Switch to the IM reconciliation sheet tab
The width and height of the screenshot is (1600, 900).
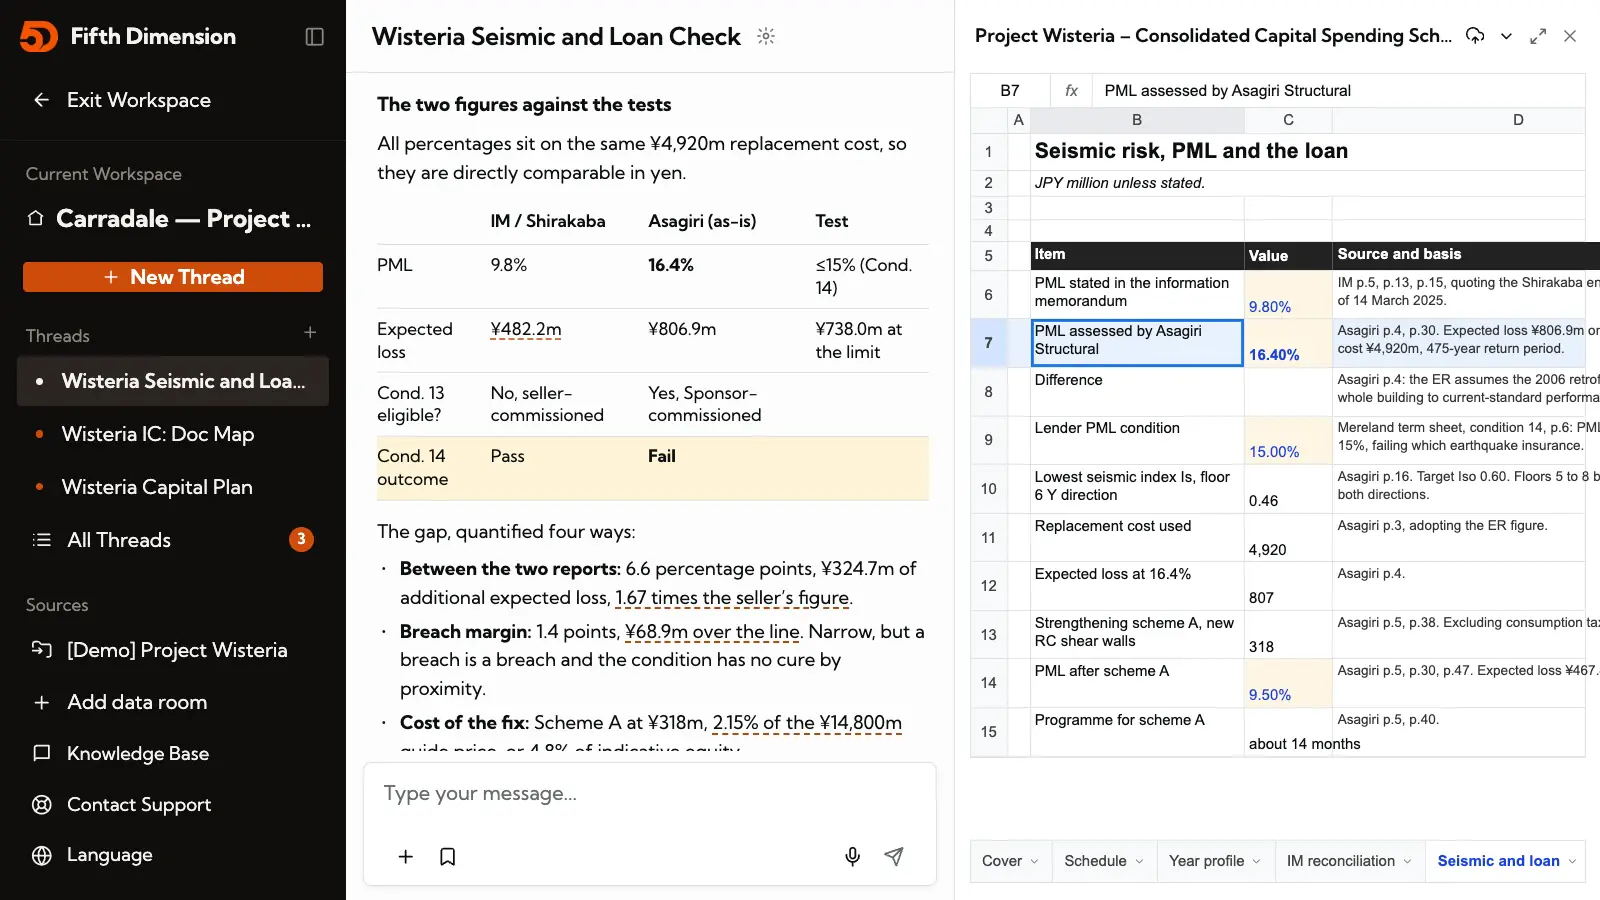[x=1340, y=861]
